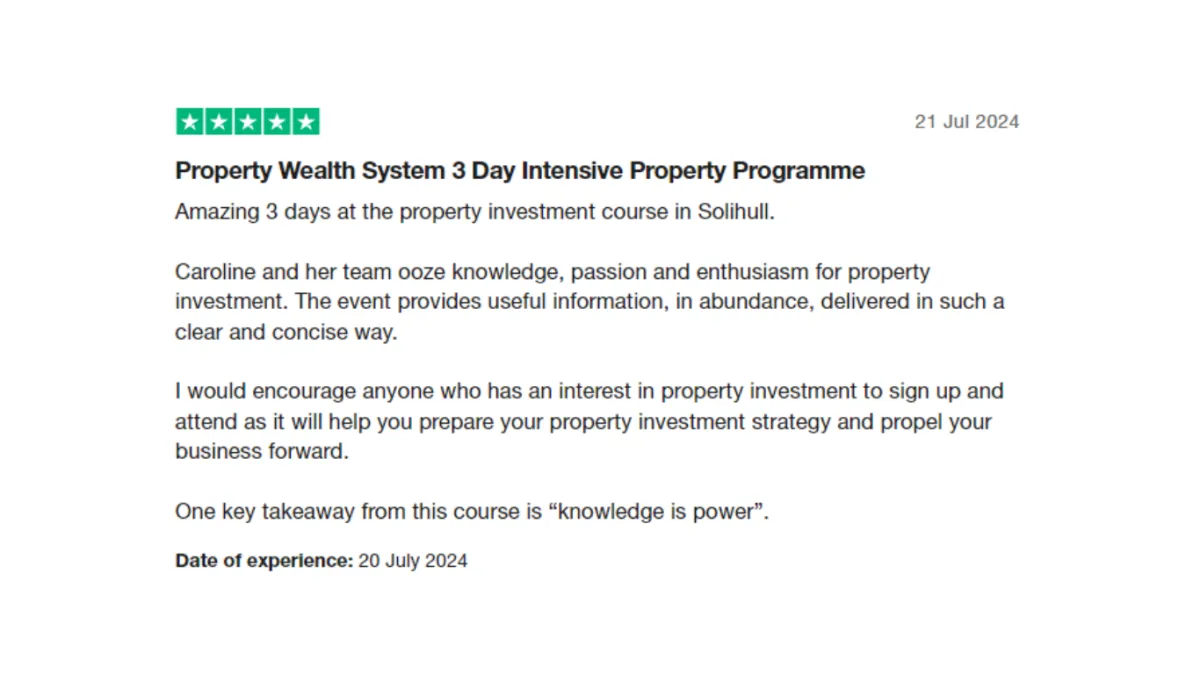1200x674 pixels.
Task: Click the sentence beginning Amazing 3 days
Action: [475, 212]
